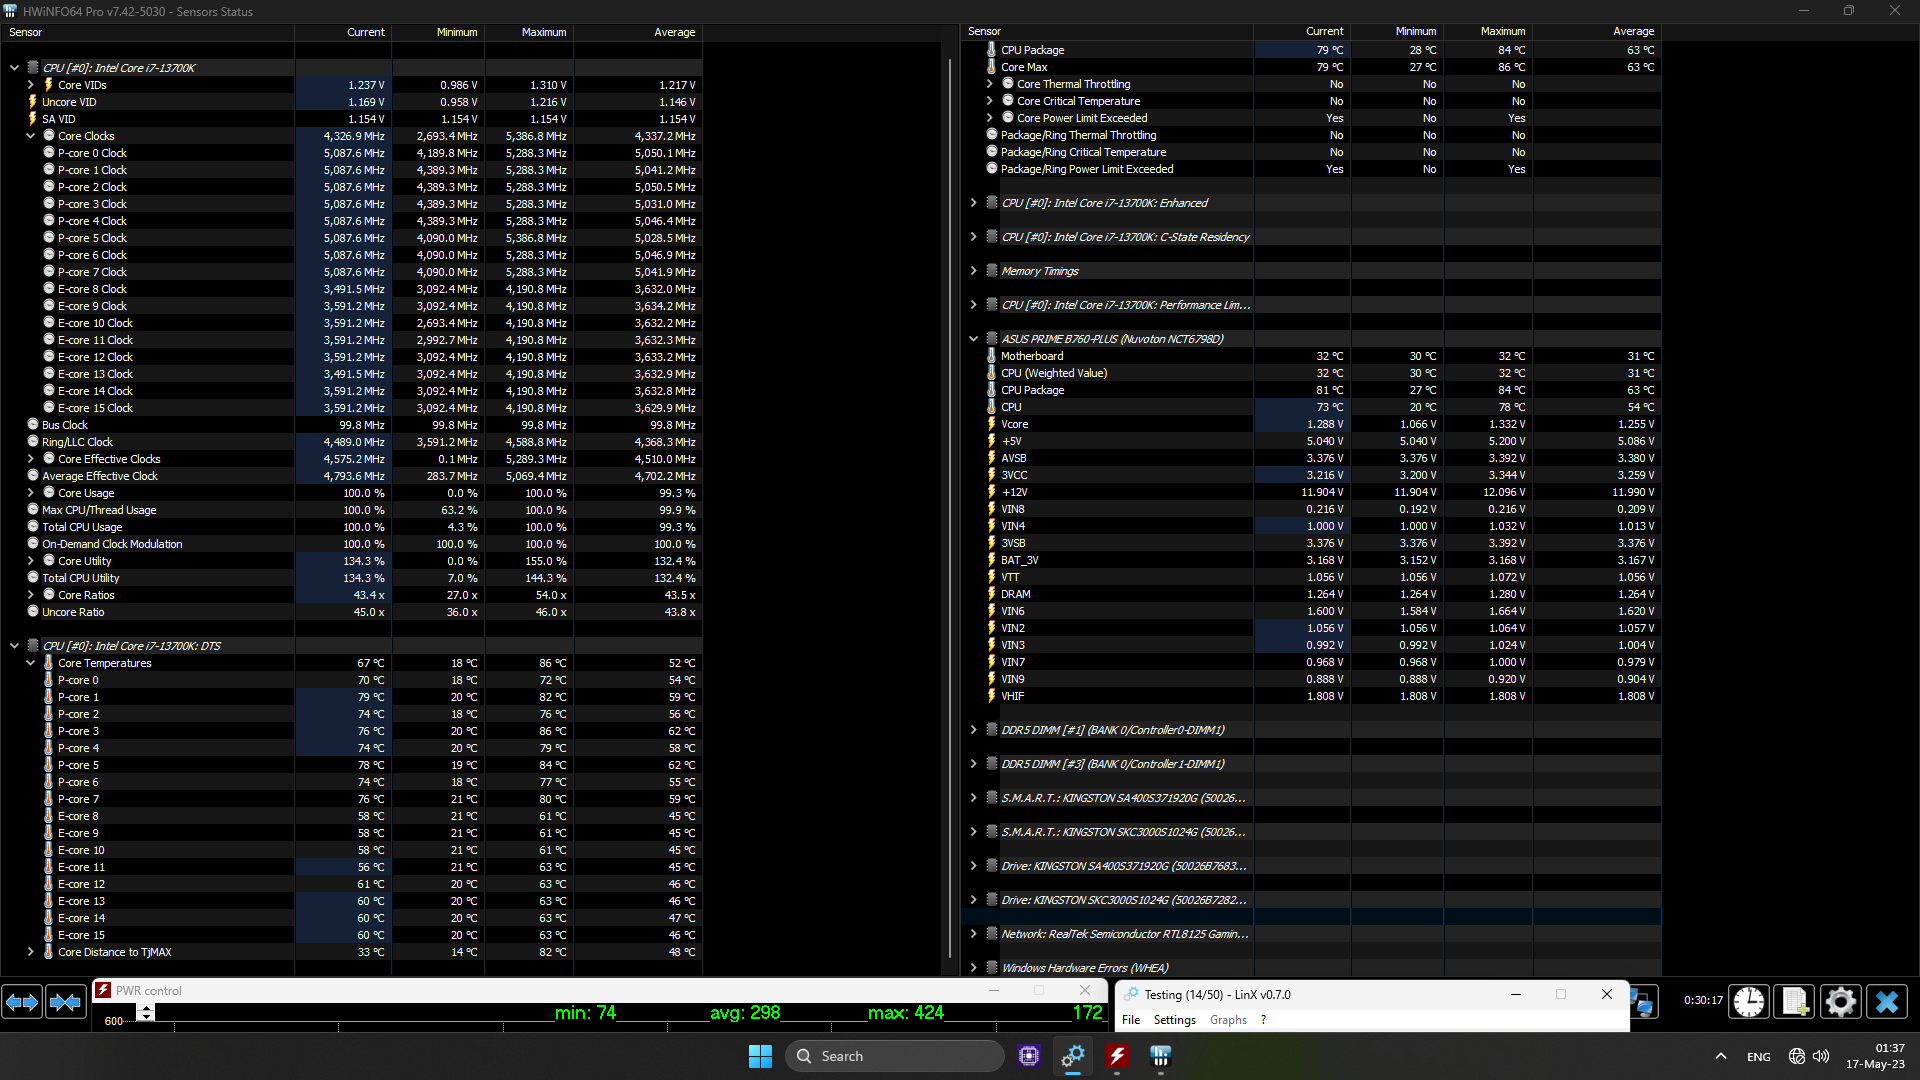Click the log file save icon
The height and width of the screenshot is (1080, 1920).
pyautogui.click(x=1794, y=1001)
